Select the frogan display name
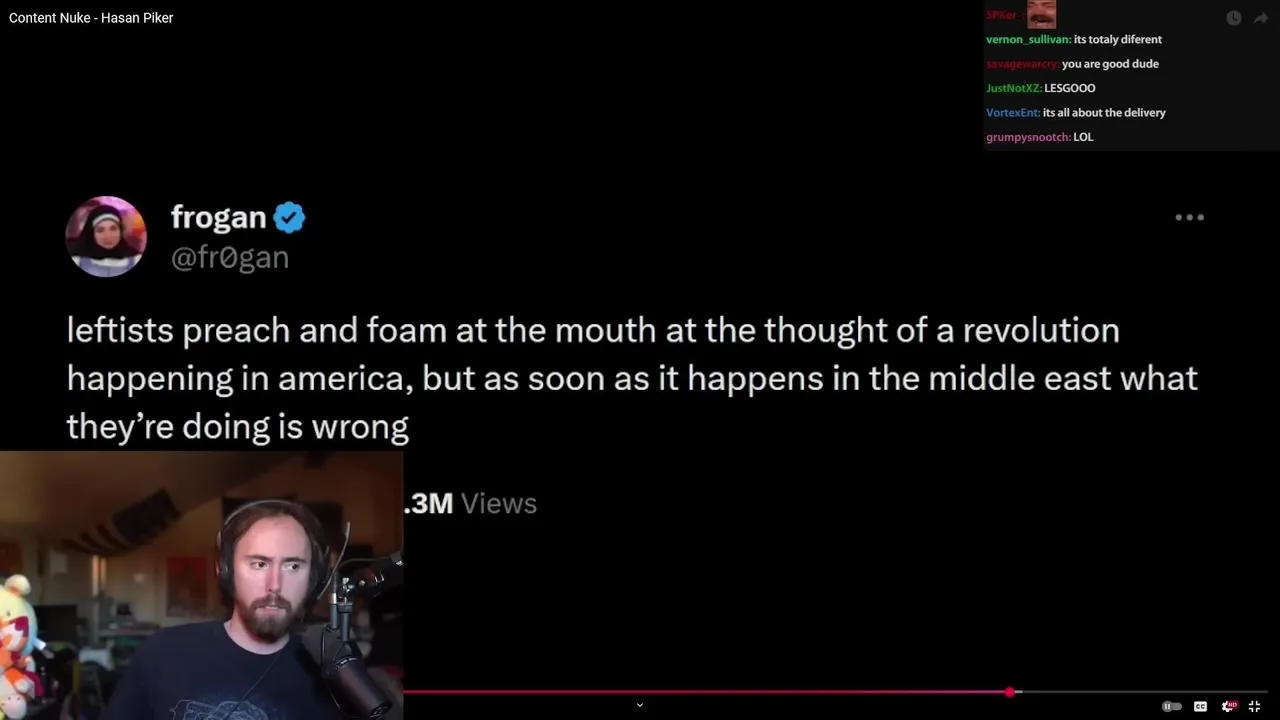 (x=218, y=217)
